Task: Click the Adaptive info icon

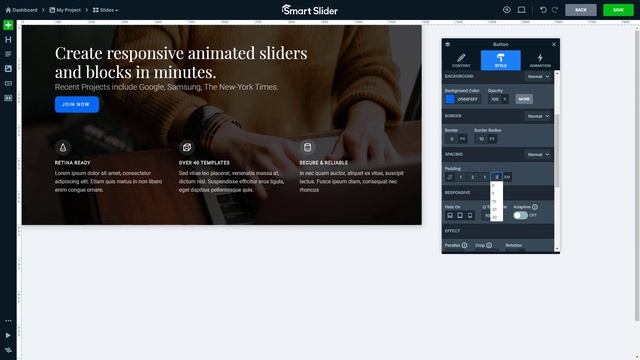Action: tap(535, 207)
